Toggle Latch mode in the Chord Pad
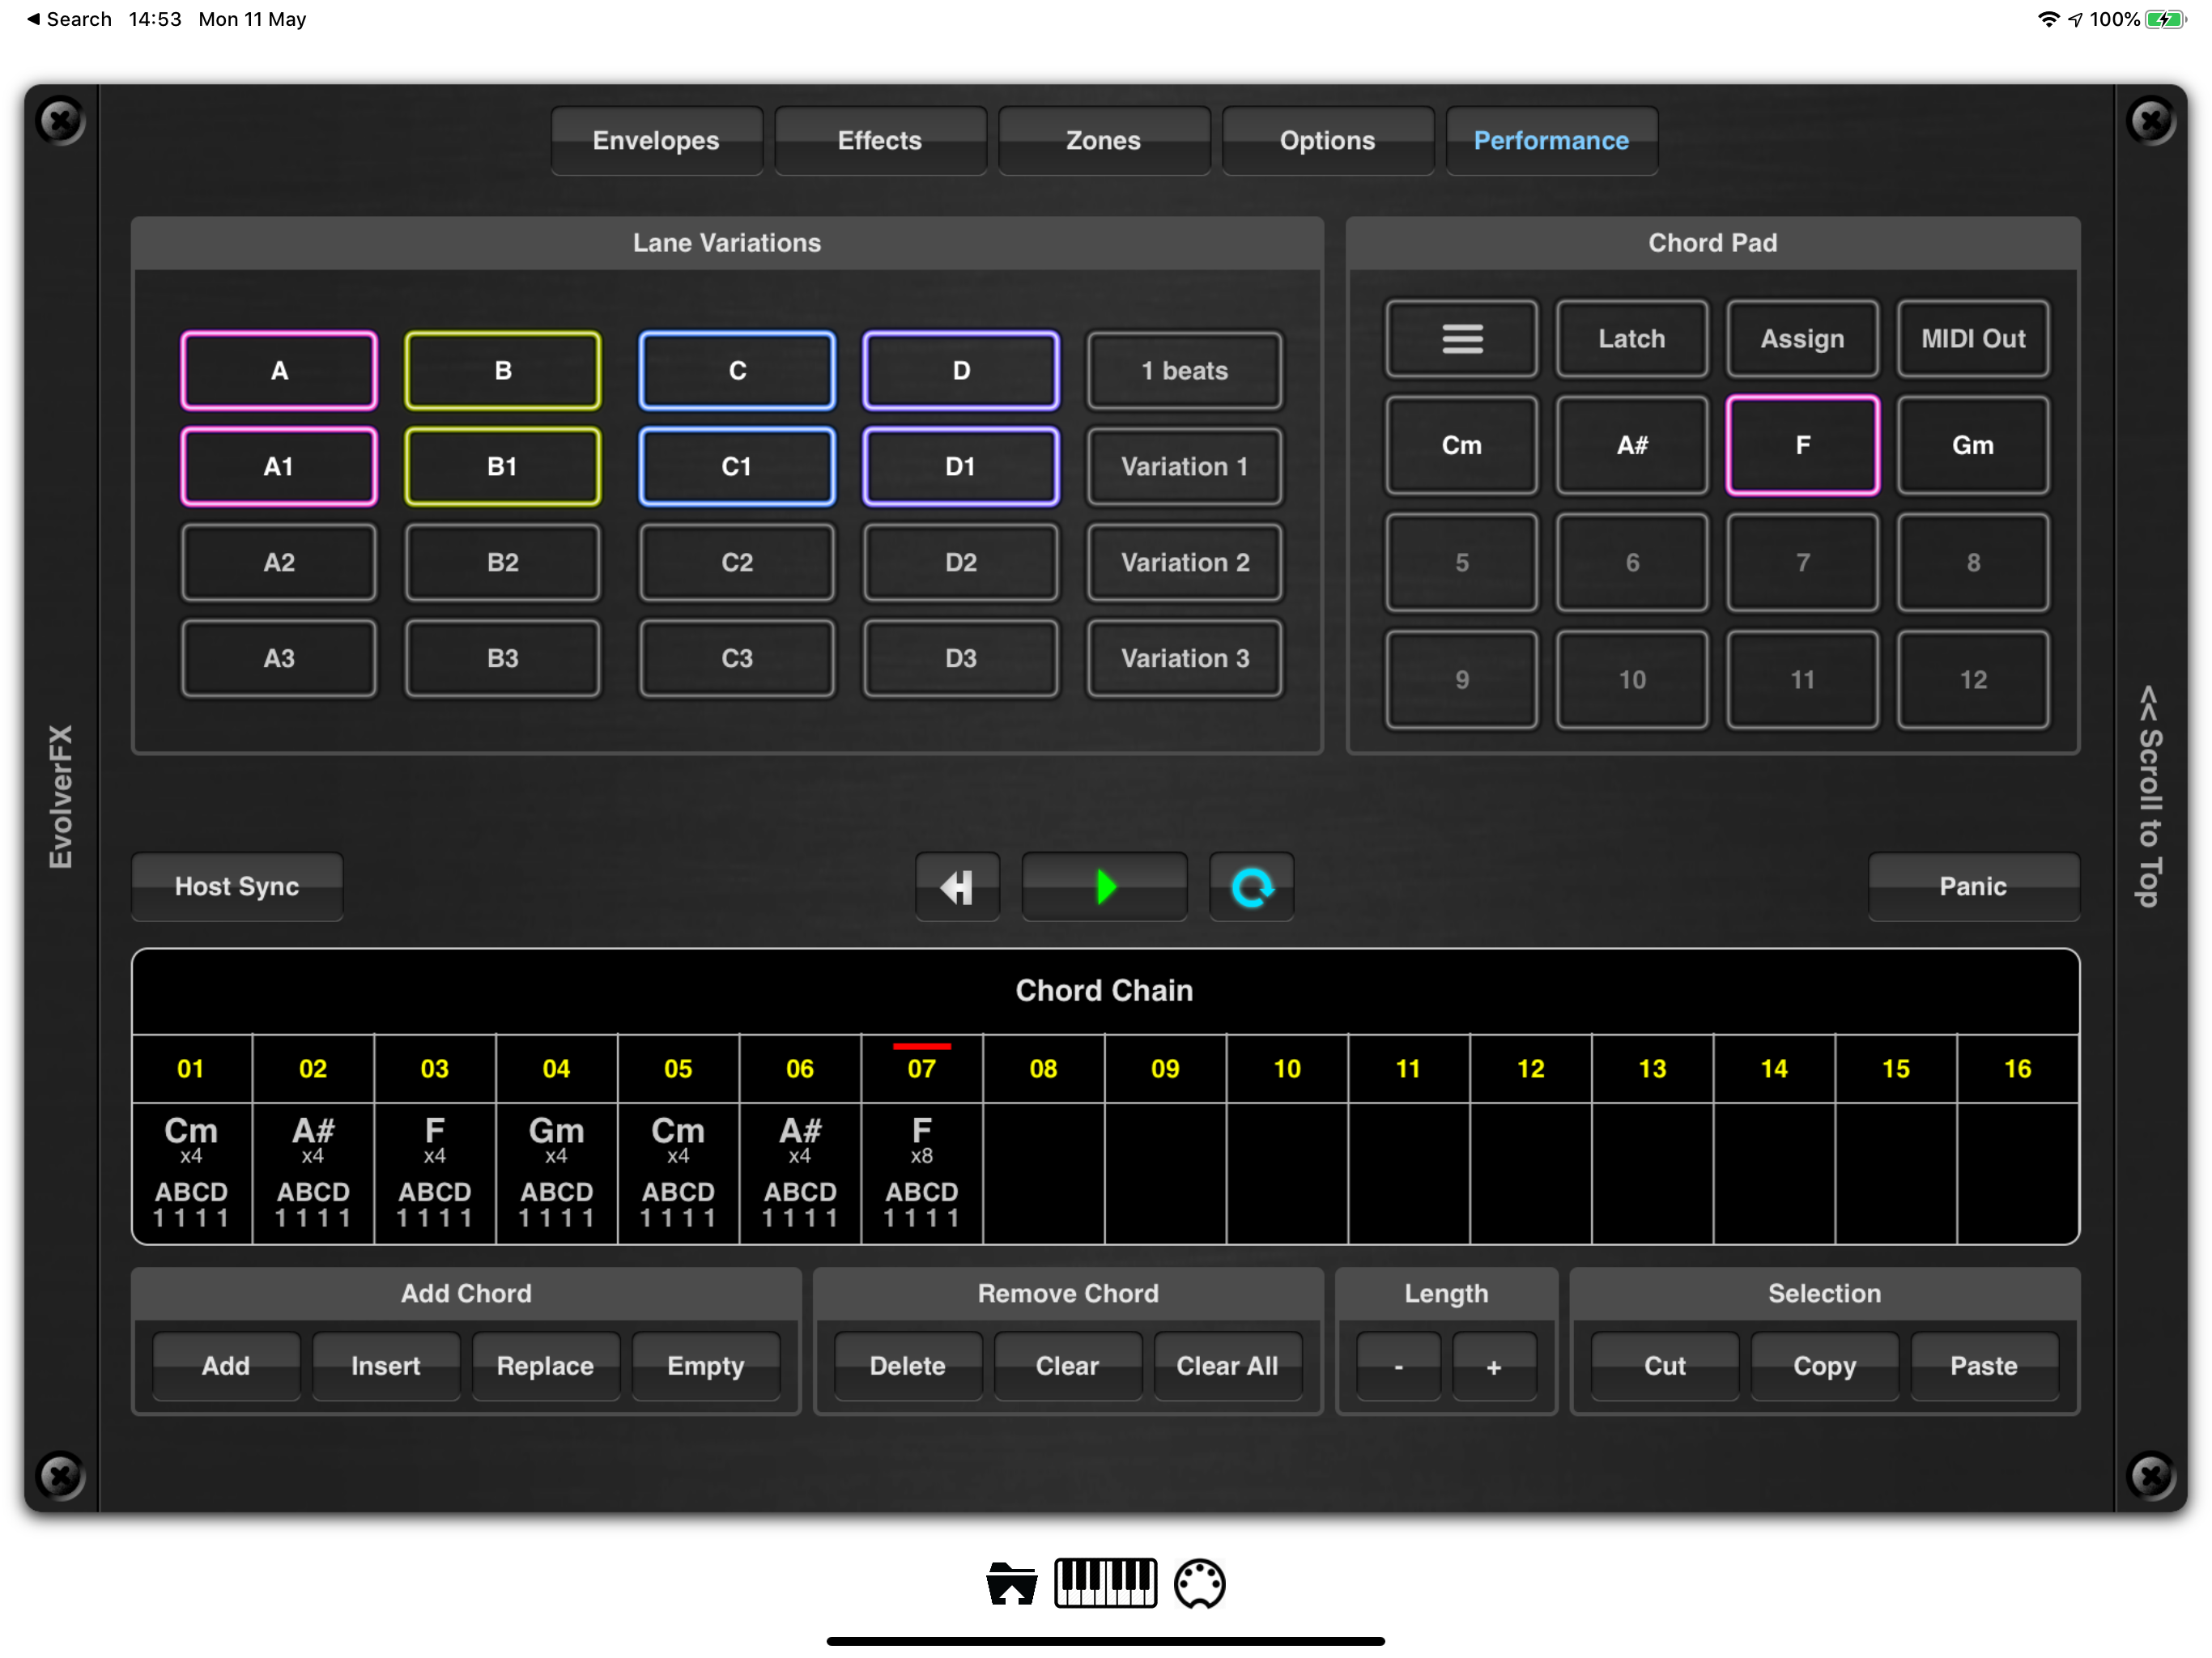This screenshot has height=1658, width=2212. [x=1631, y=338]
